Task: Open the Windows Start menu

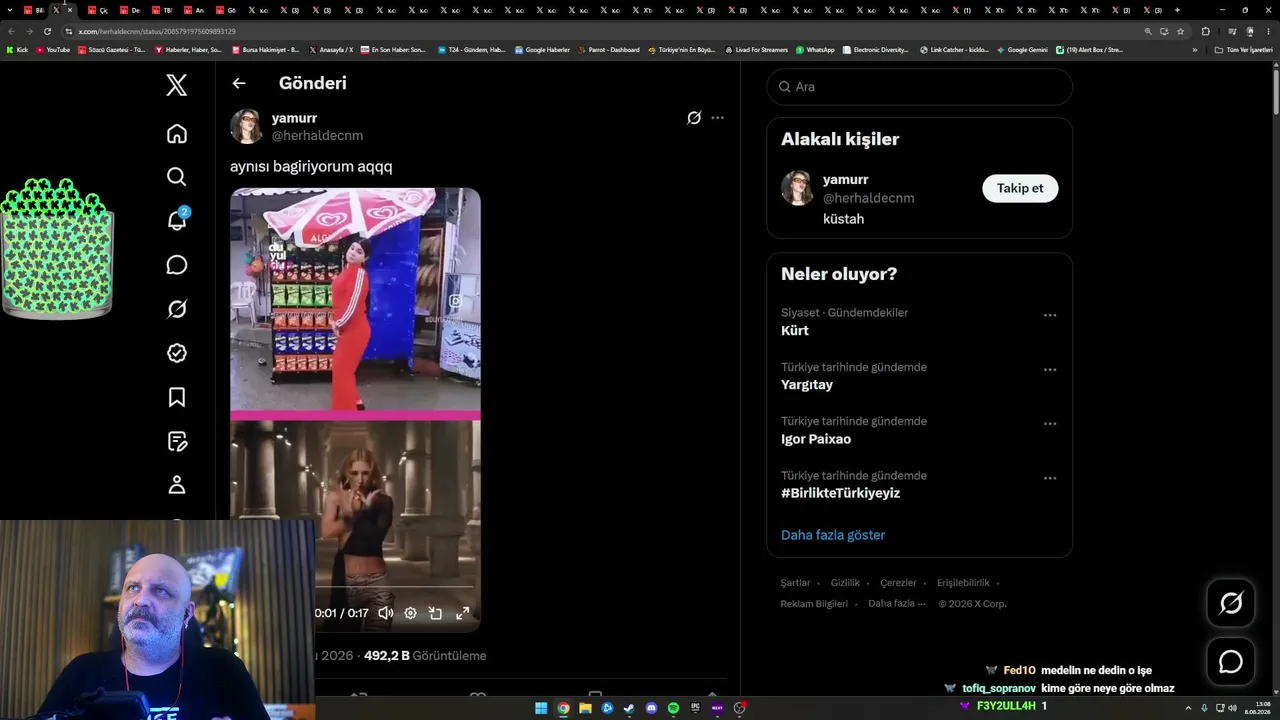Action: tap(541, 708)
